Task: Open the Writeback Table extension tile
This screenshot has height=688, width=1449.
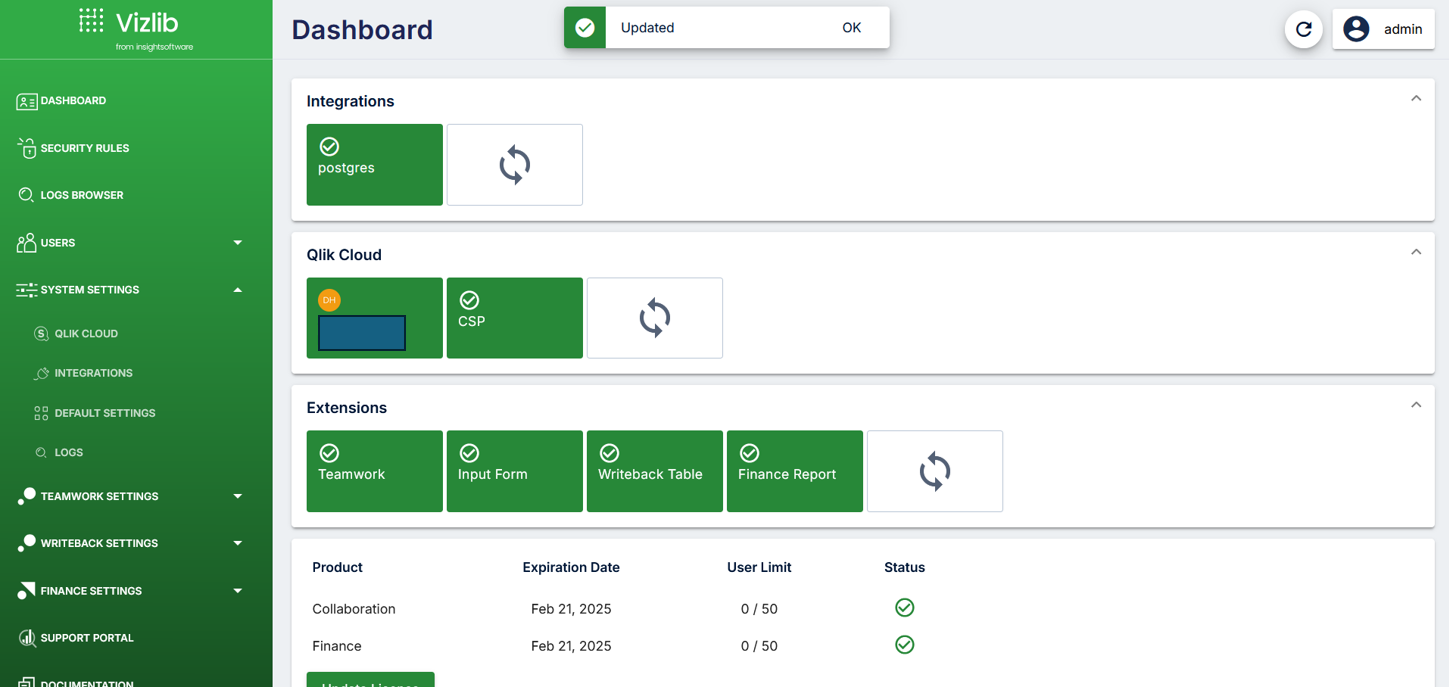Action: [x=655, y=471]
